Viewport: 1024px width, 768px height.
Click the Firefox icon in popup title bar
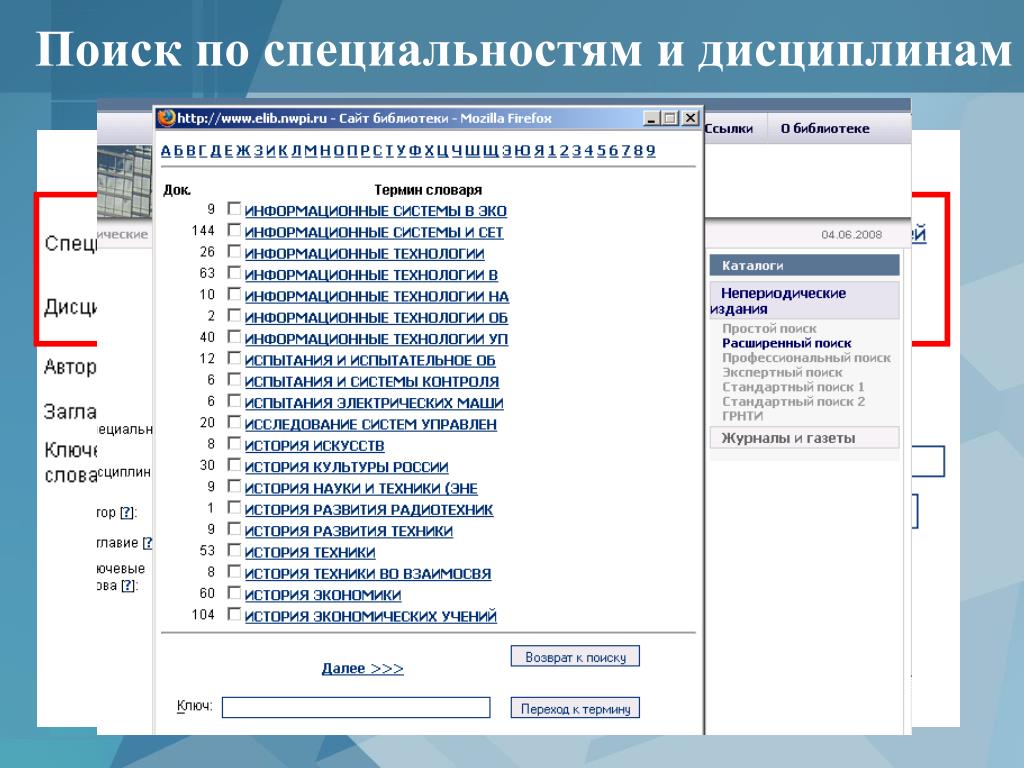(167, 118)
